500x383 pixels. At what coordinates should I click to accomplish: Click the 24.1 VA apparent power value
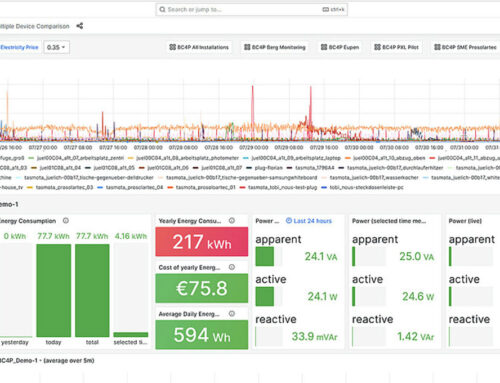tap(321, 256)
